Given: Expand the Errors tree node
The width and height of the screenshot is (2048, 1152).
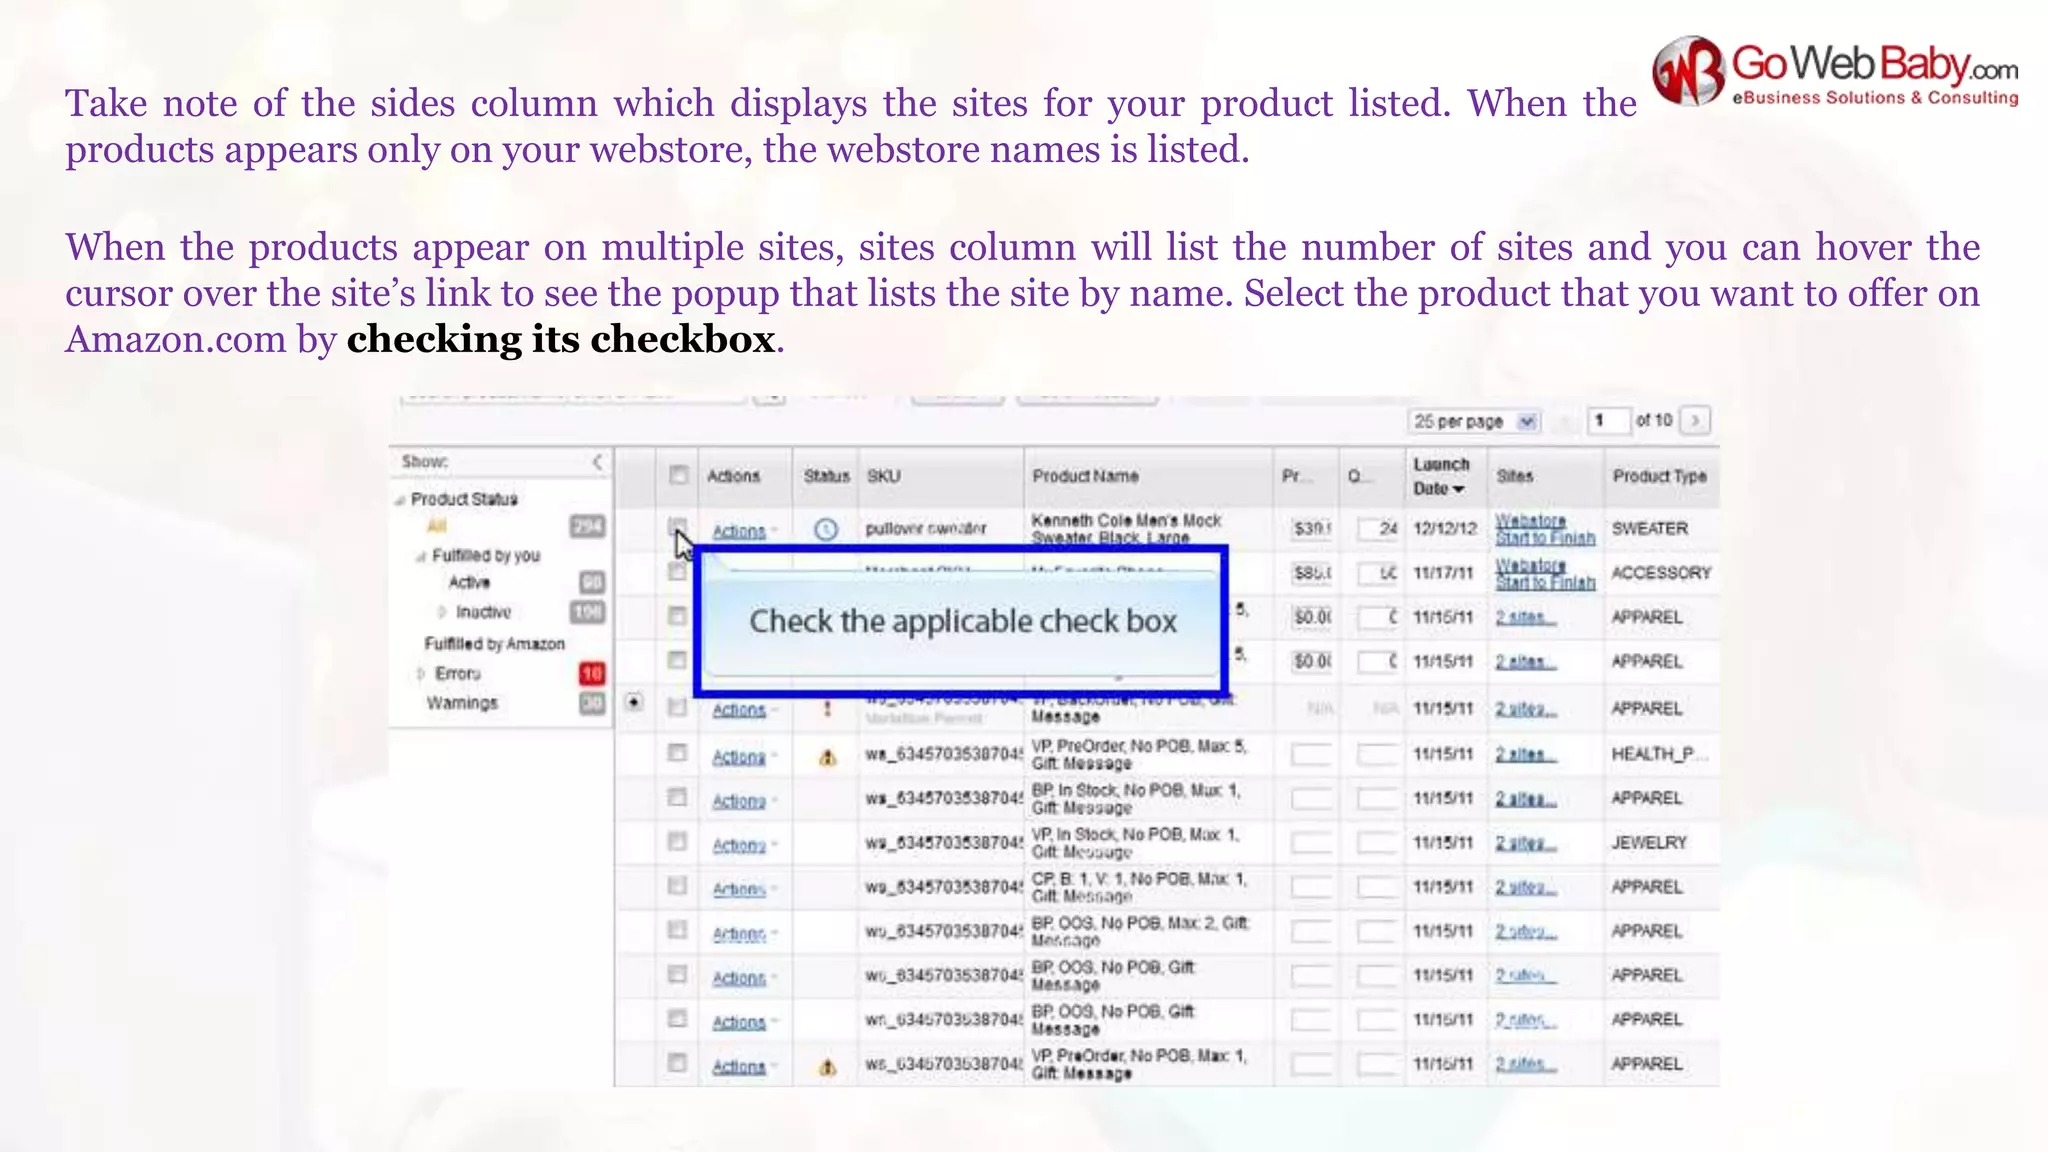Looking at the screenshot, I should point(420,674).
